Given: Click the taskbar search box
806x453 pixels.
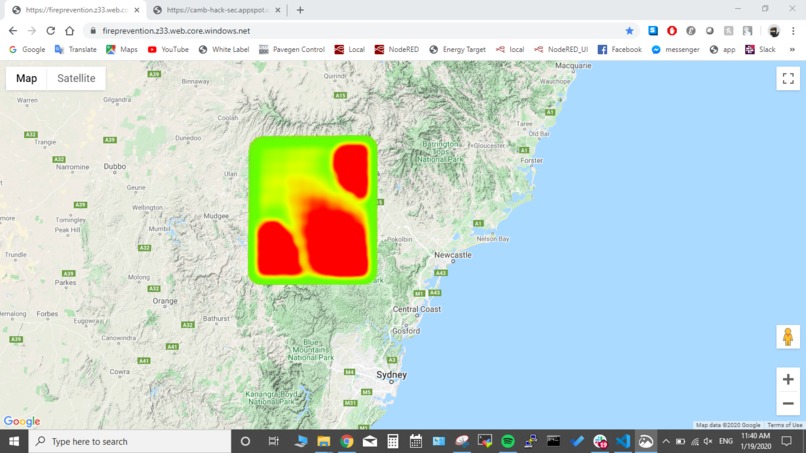Looking at the screenshot, I should pos(130,441).
